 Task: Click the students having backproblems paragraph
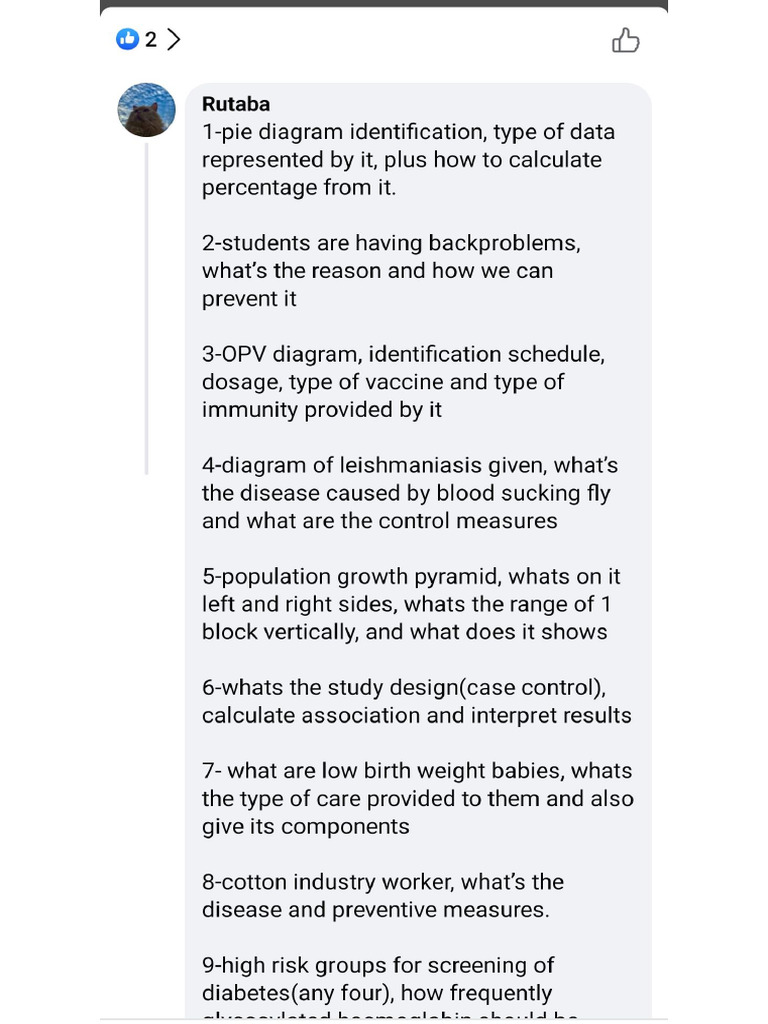click(x=390, y=271)
